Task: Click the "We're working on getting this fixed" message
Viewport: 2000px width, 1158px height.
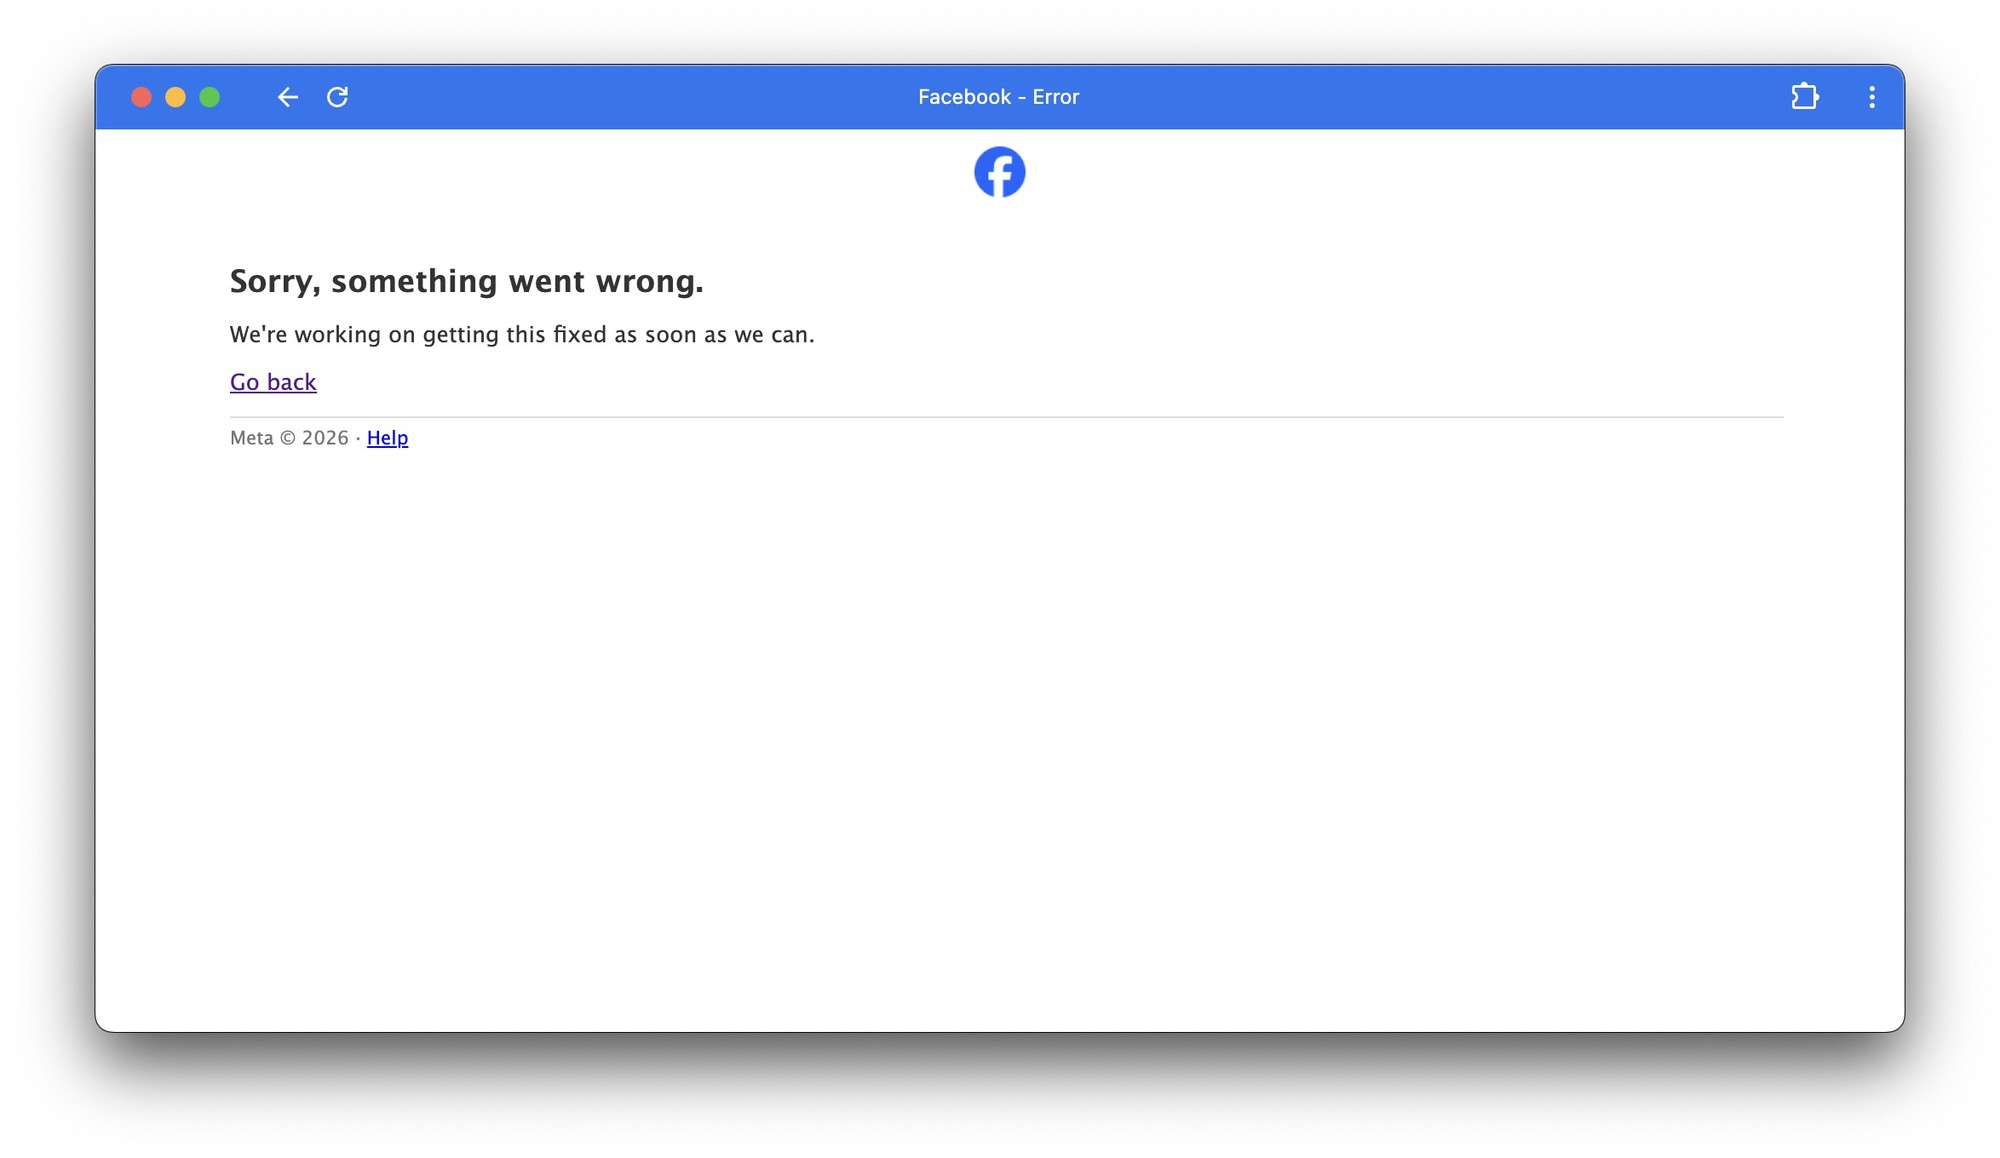Action: 522,334
